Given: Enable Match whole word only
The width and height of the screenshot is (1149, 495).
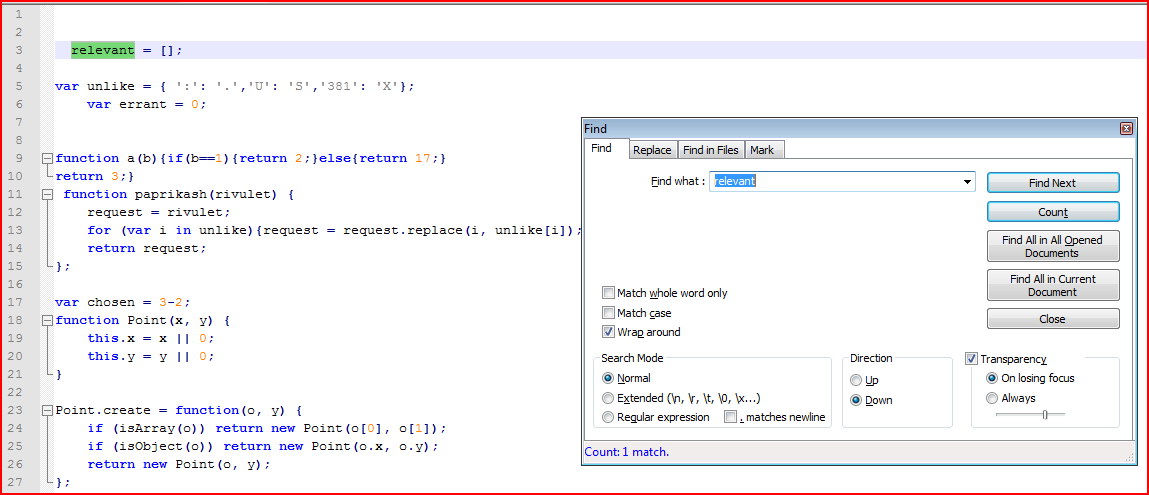Looking at the screenshot, I should tap(609, 293).
